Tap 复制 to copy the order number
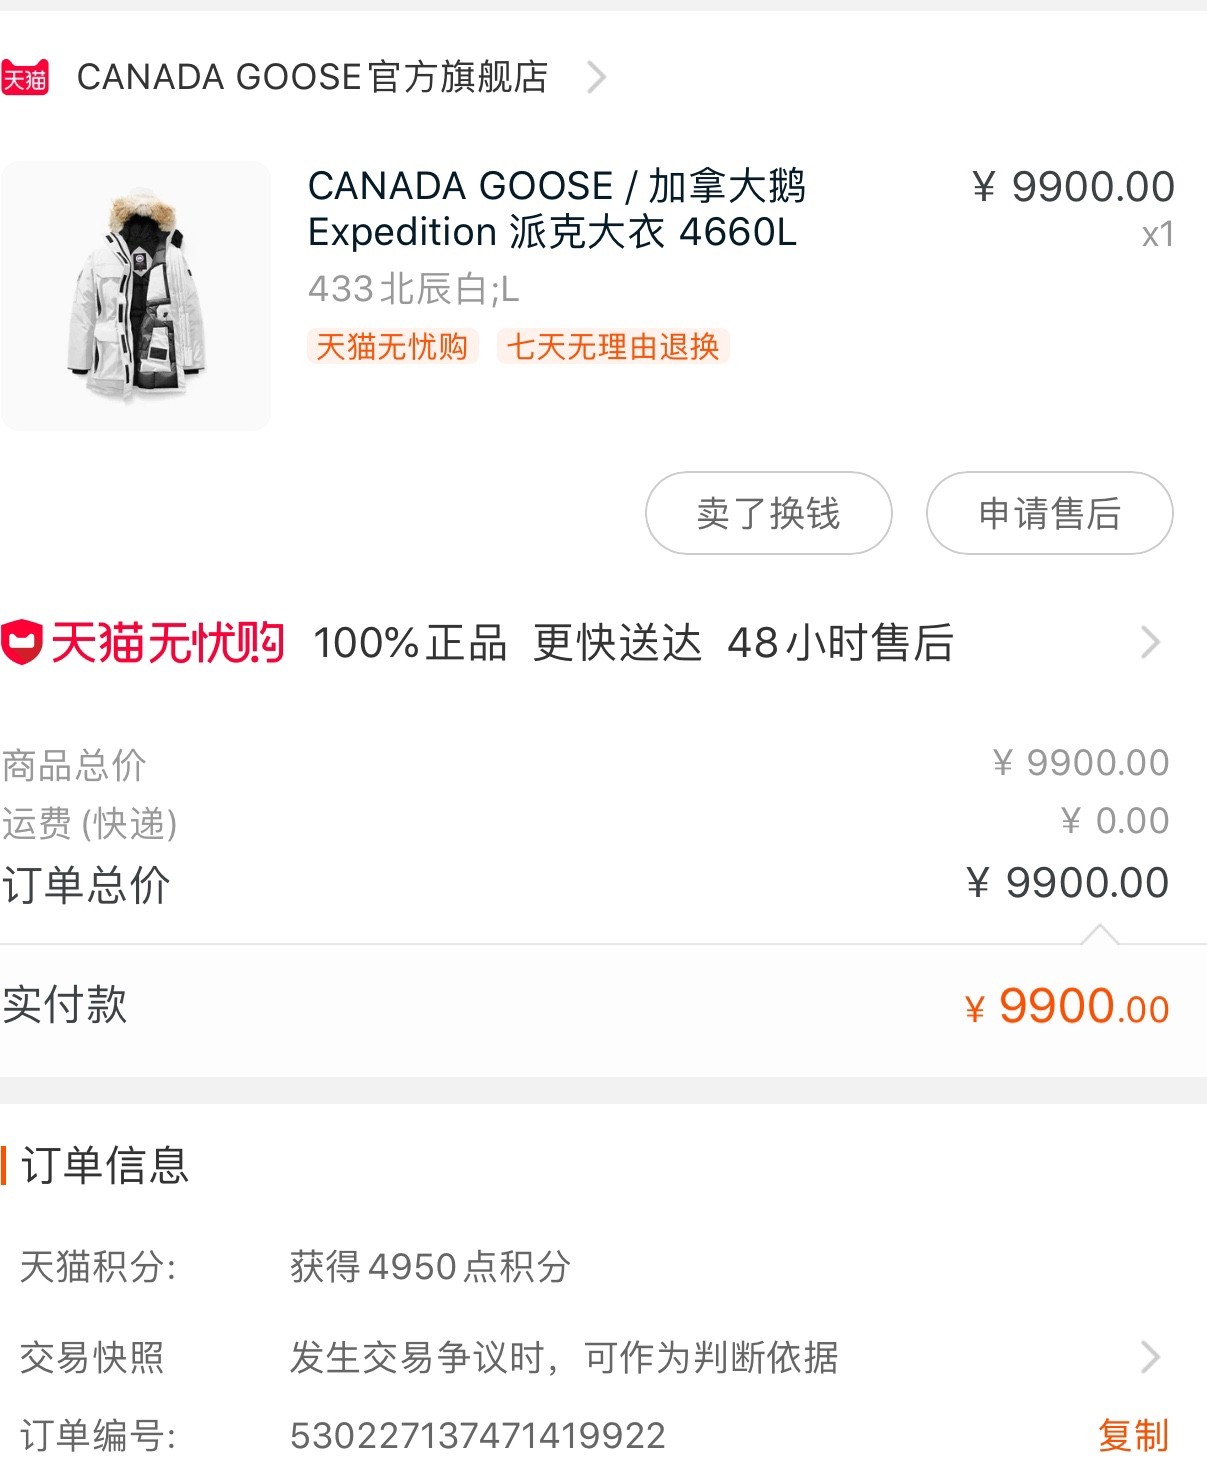The image size is (1207, 1482). coord(1133,1436)
